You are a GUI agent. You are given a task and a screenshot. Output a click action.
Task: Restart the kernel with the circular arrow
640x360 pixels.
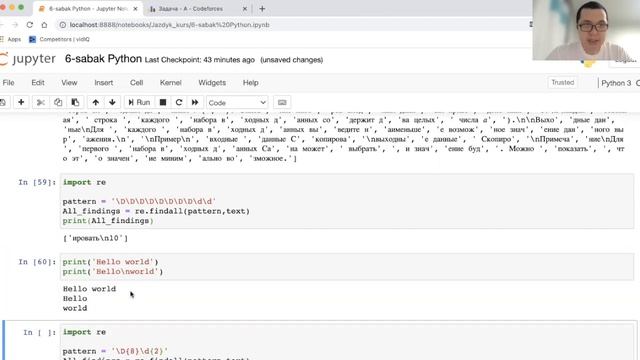(x=179, y=102)
